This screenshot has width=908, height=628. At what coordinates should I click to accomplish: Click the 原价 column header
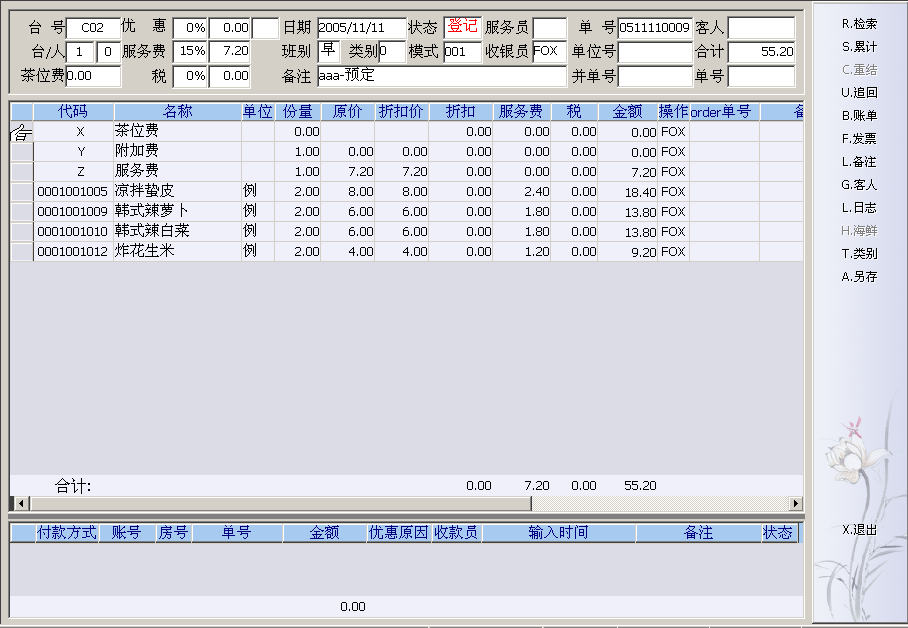point(347,112)
